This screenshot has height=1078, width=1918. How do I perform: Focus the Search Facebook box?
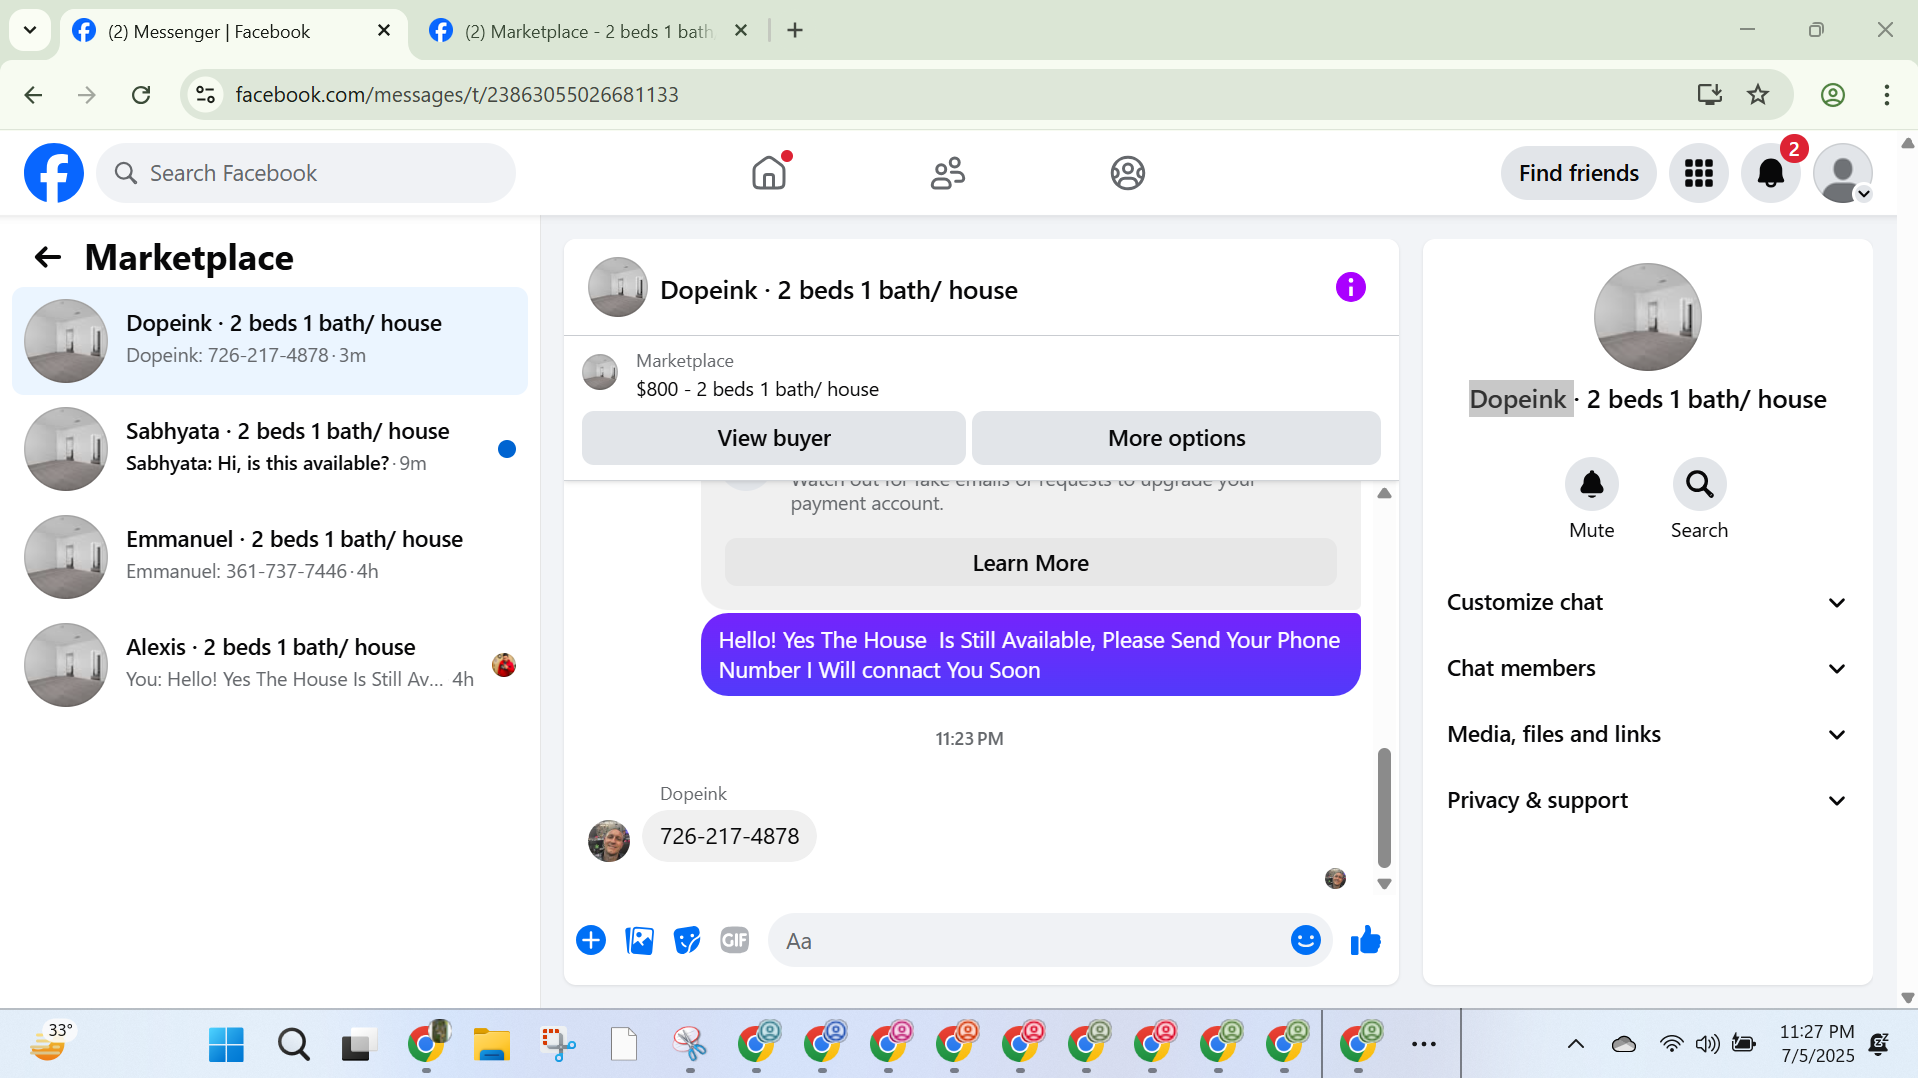point(306,173)
